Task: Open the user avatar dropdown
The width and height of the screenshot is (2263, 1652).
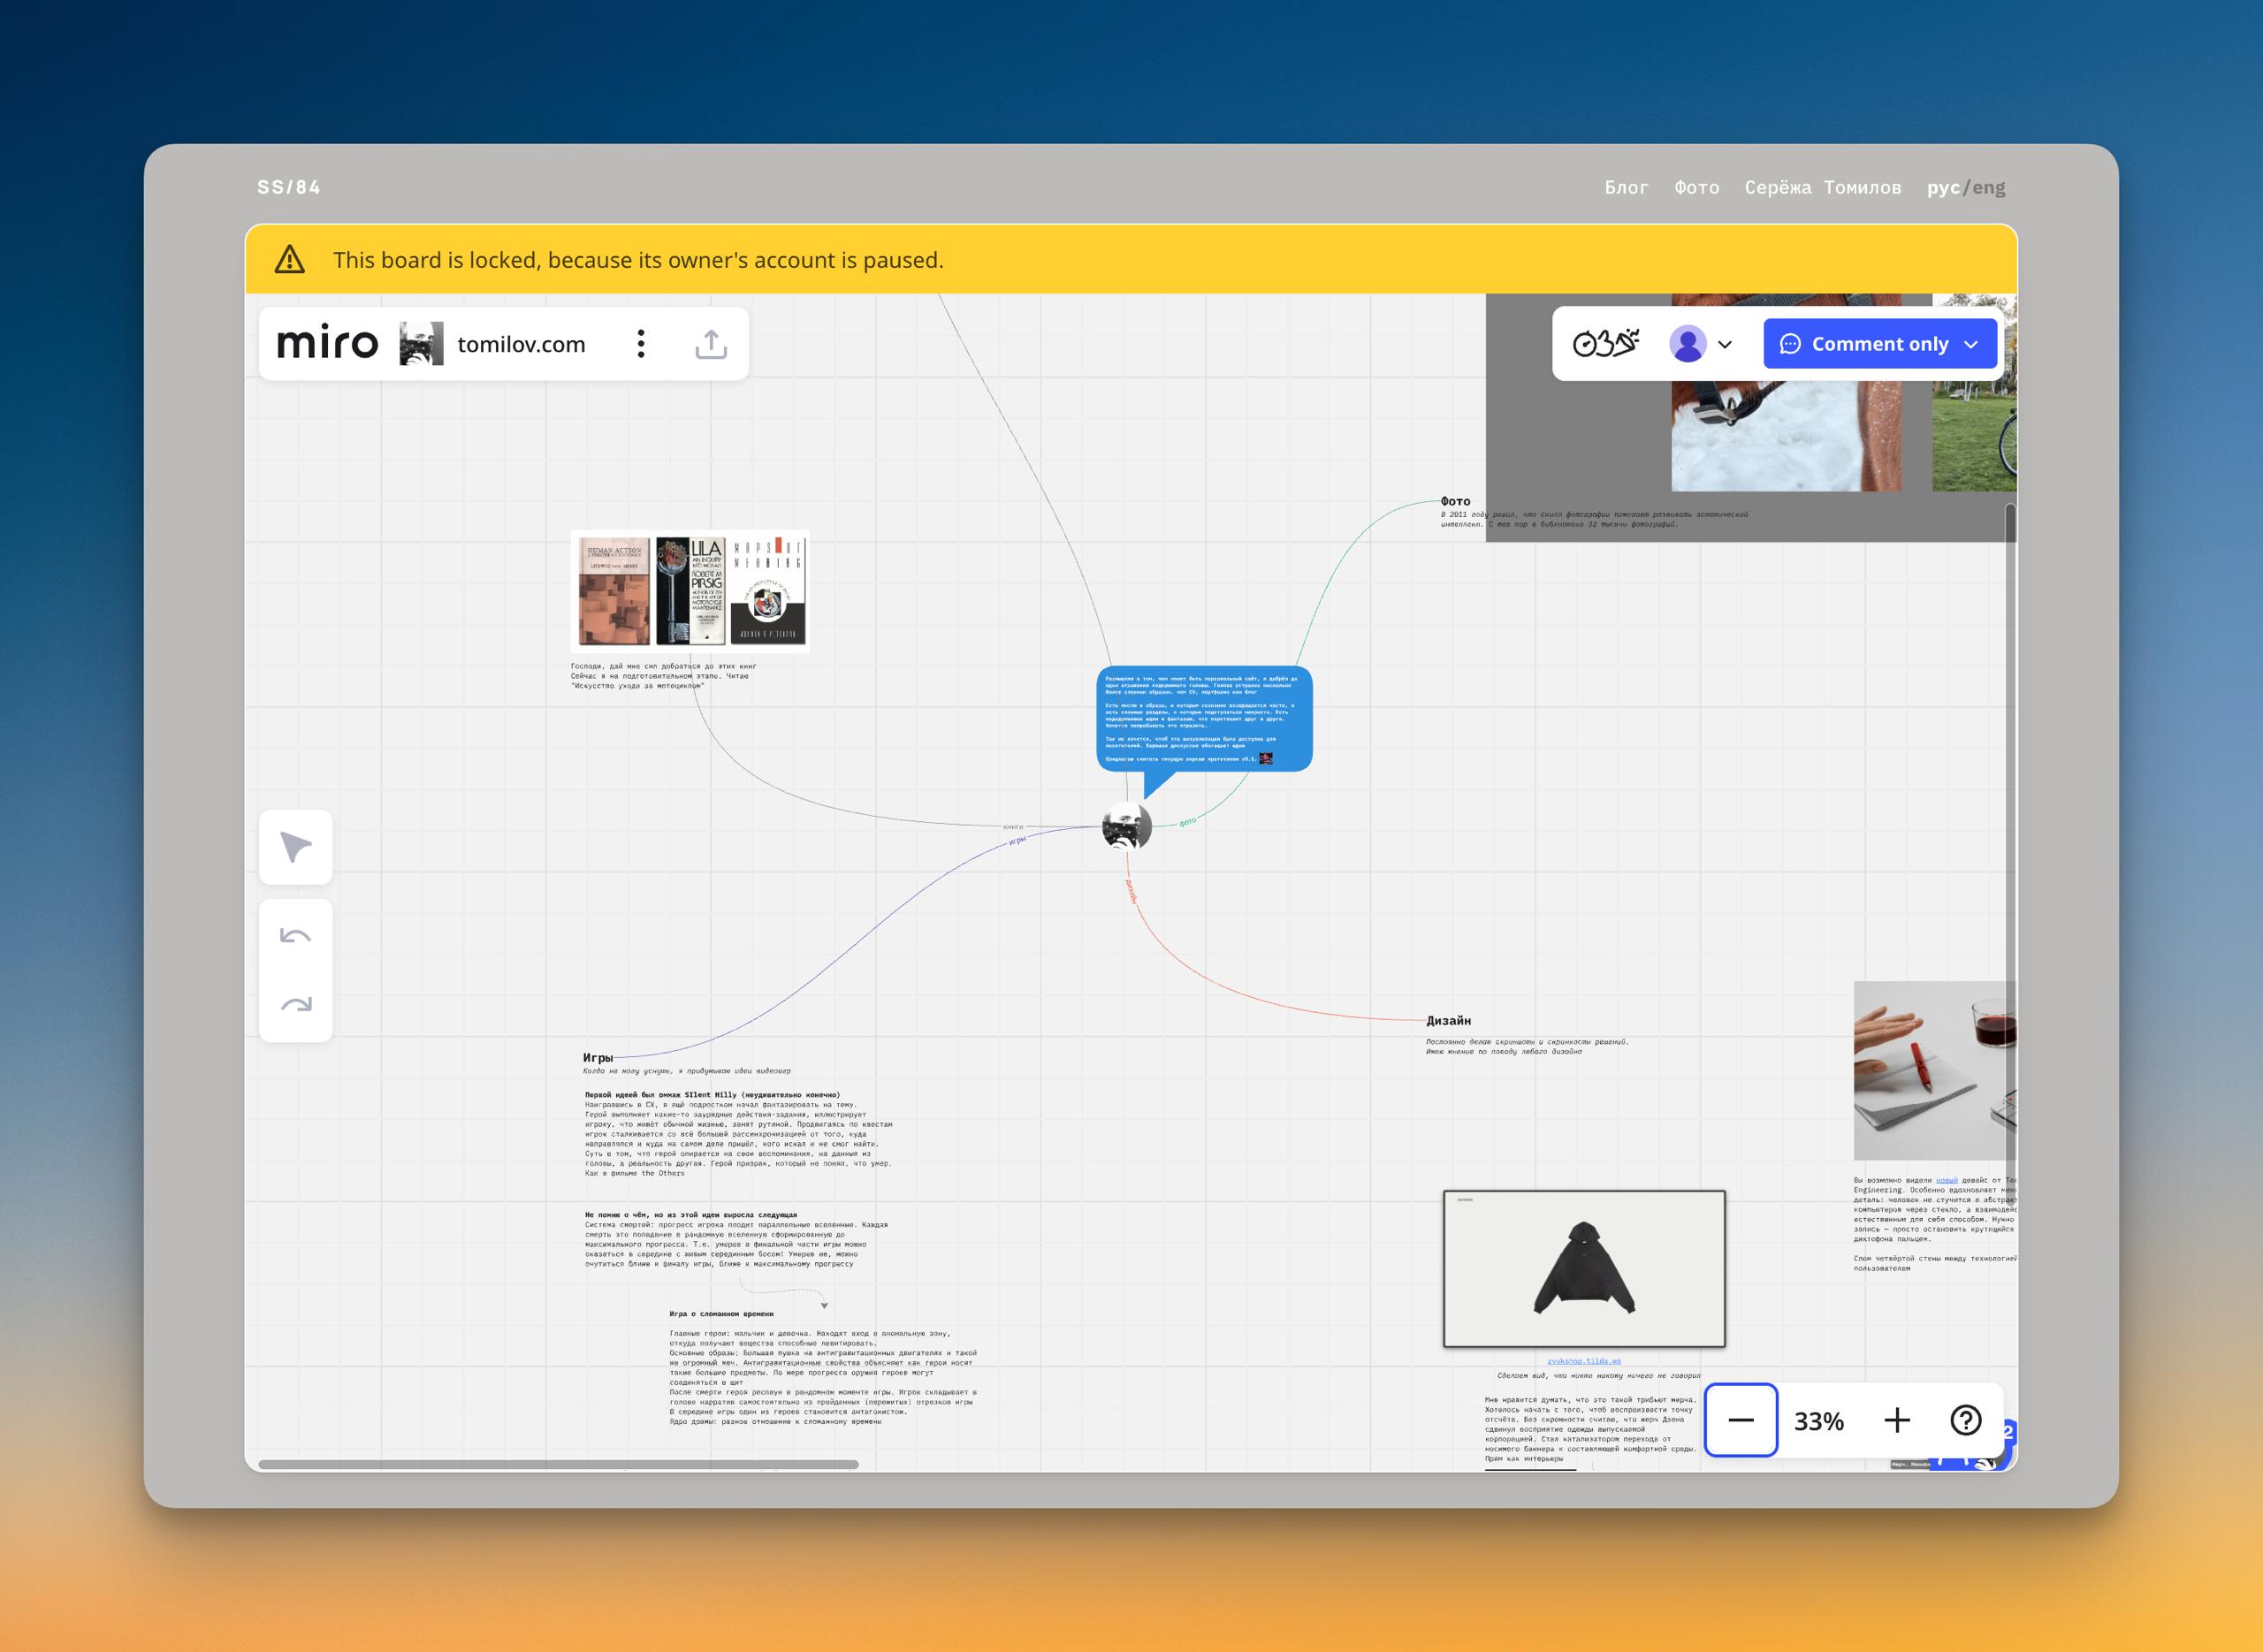Action: (x=1700, y=344)
